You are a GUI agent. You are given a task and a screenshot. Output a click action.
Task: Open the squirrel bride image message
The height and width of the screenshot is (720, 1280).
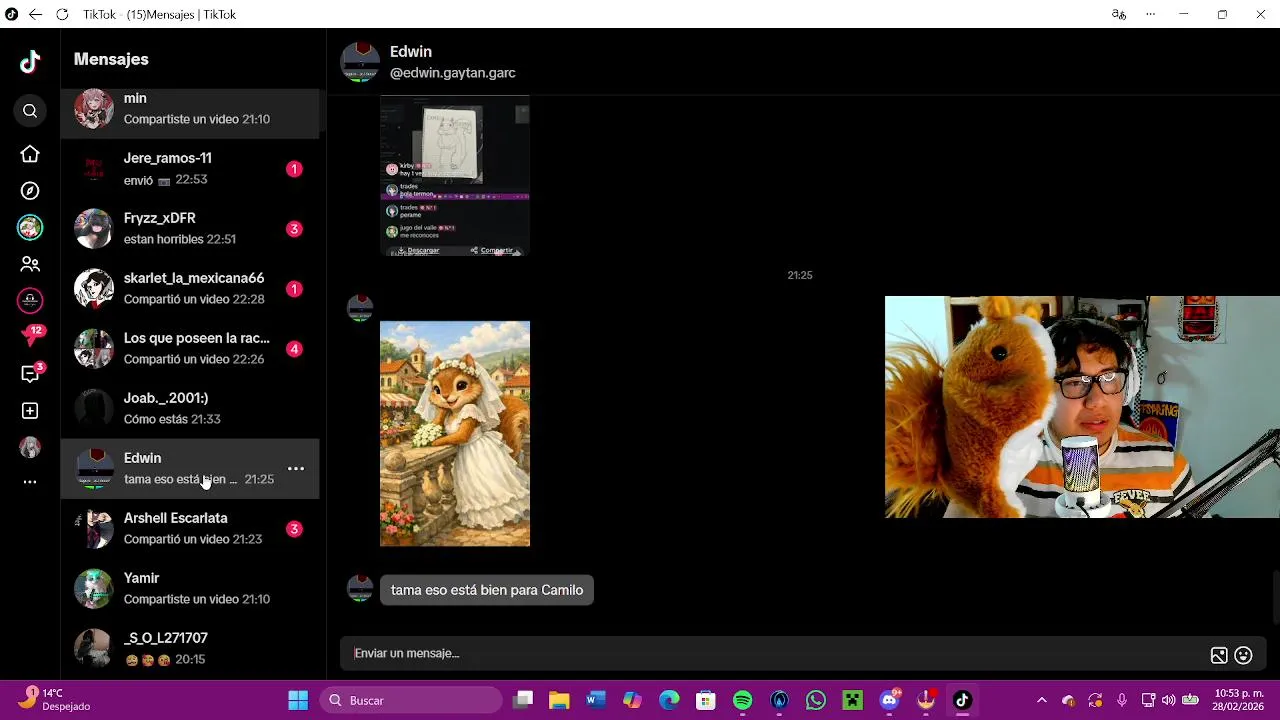point(455,433)
